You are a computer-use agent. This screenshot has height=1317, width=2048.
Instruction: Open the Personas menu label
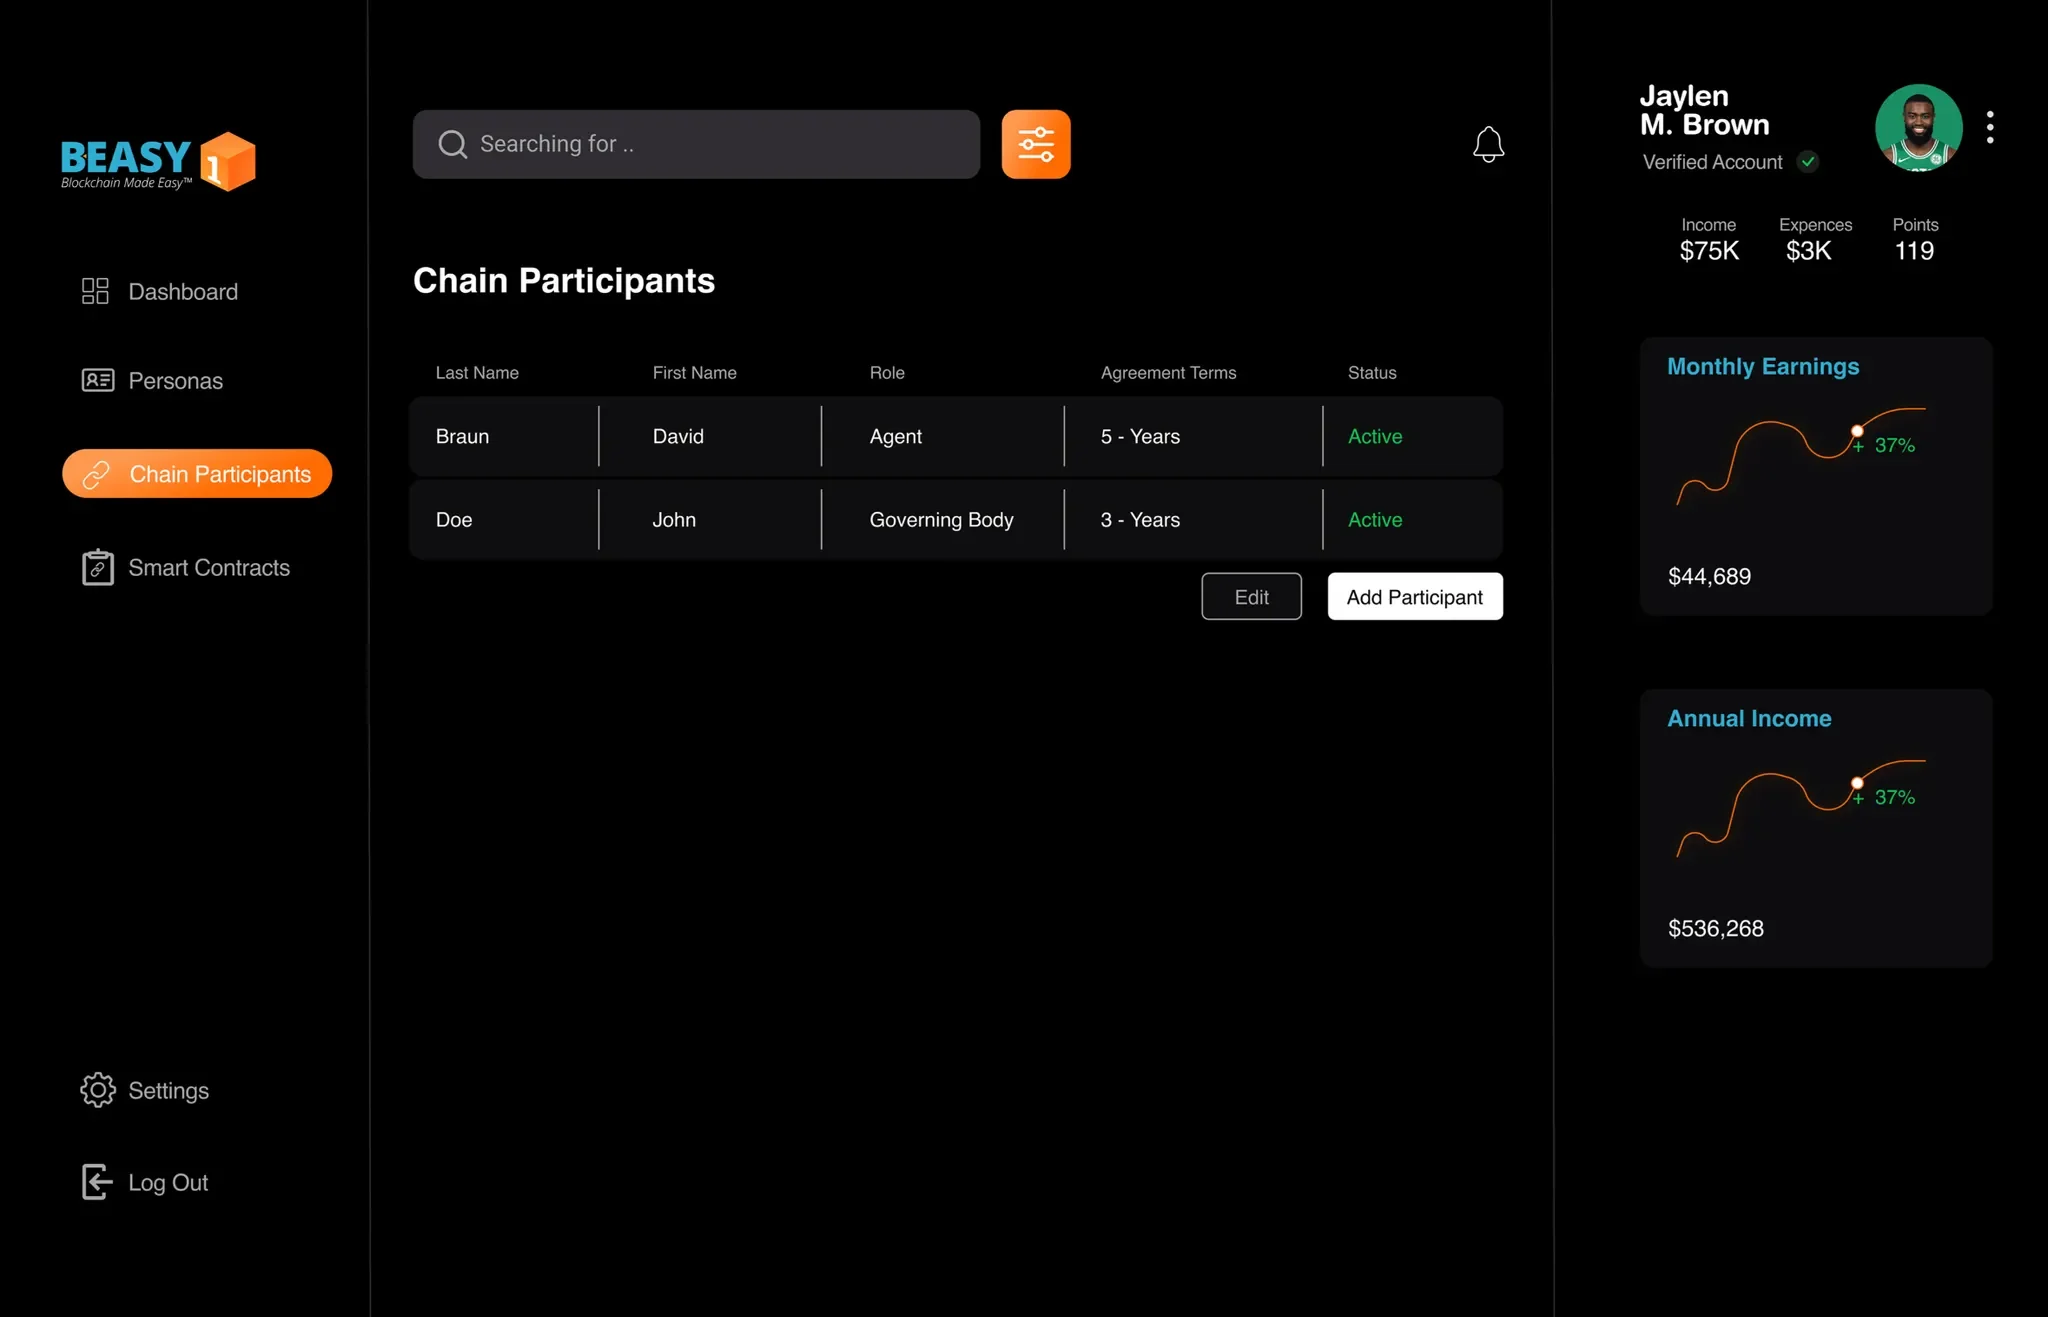click(x=176, y=381)
